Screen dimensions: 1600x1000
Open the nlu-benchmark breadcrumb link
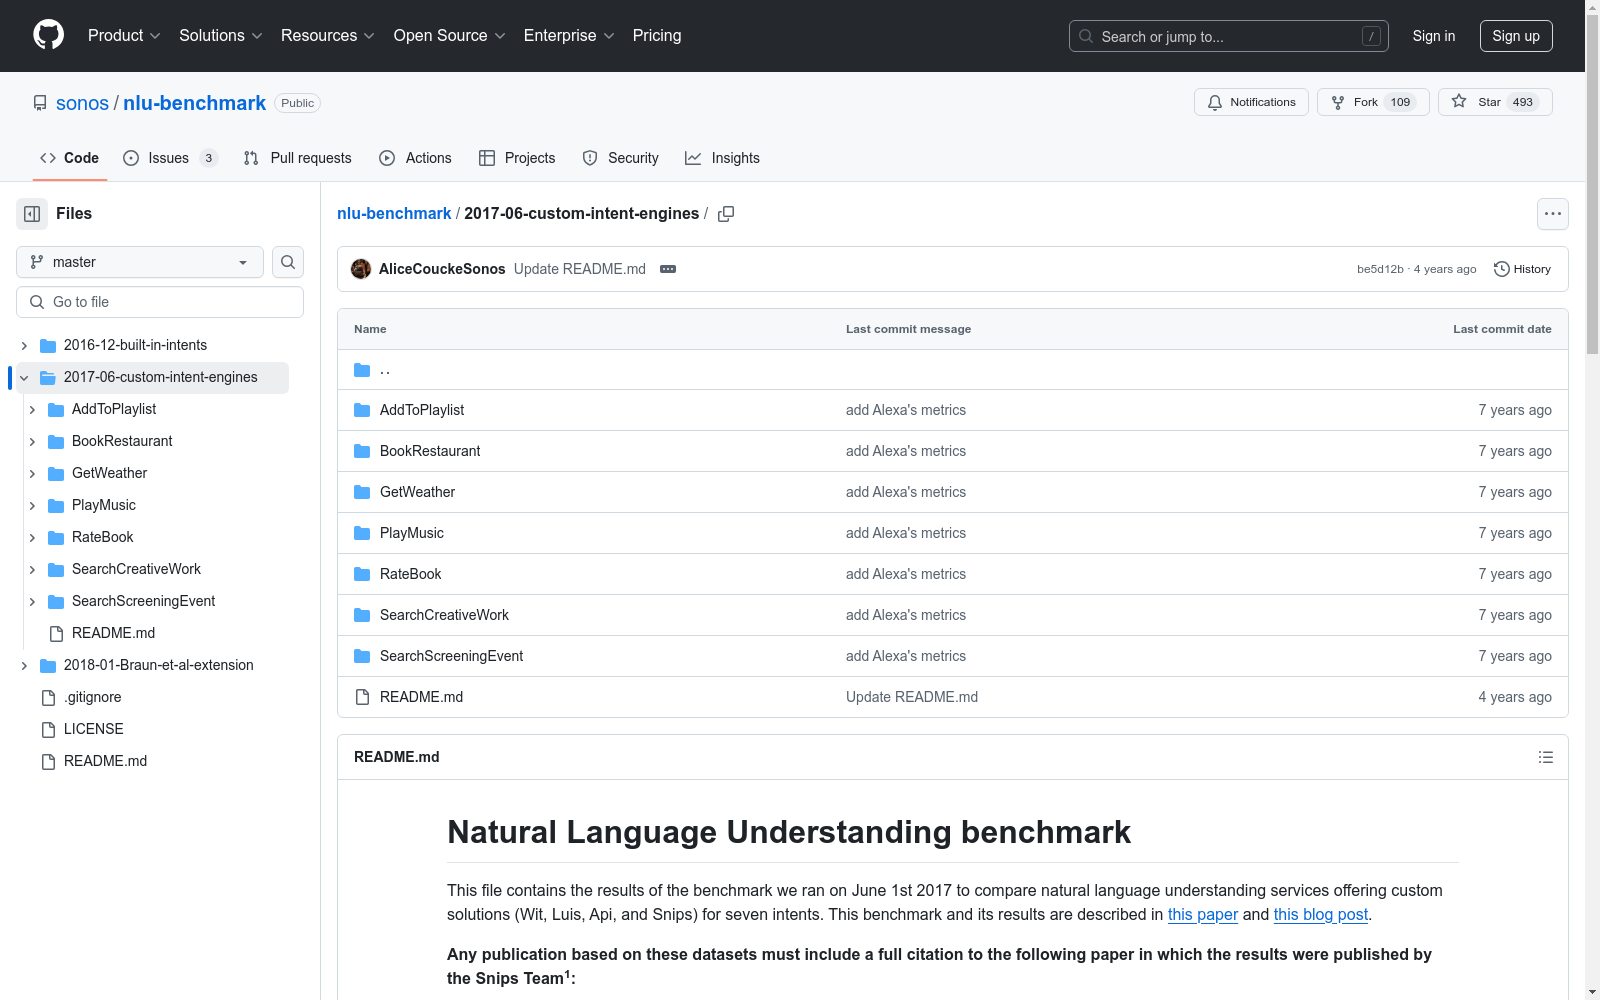pyautogui.click(x=394, y=214)
